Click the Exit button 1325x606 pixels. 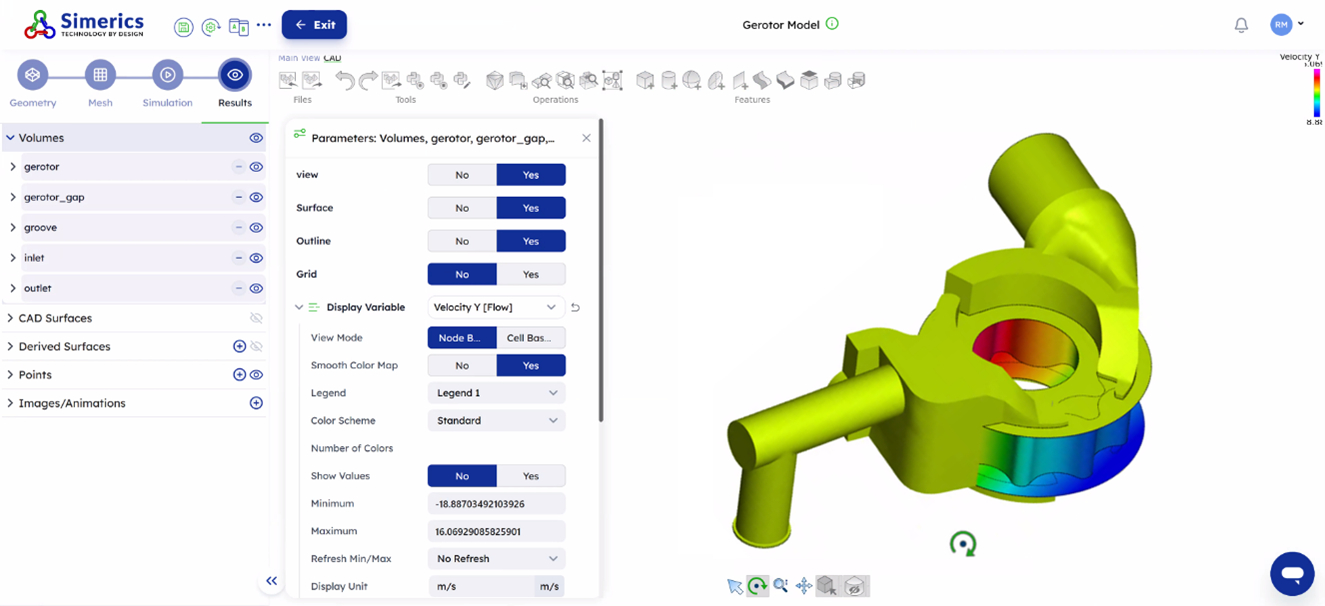[x=314, y=25]
